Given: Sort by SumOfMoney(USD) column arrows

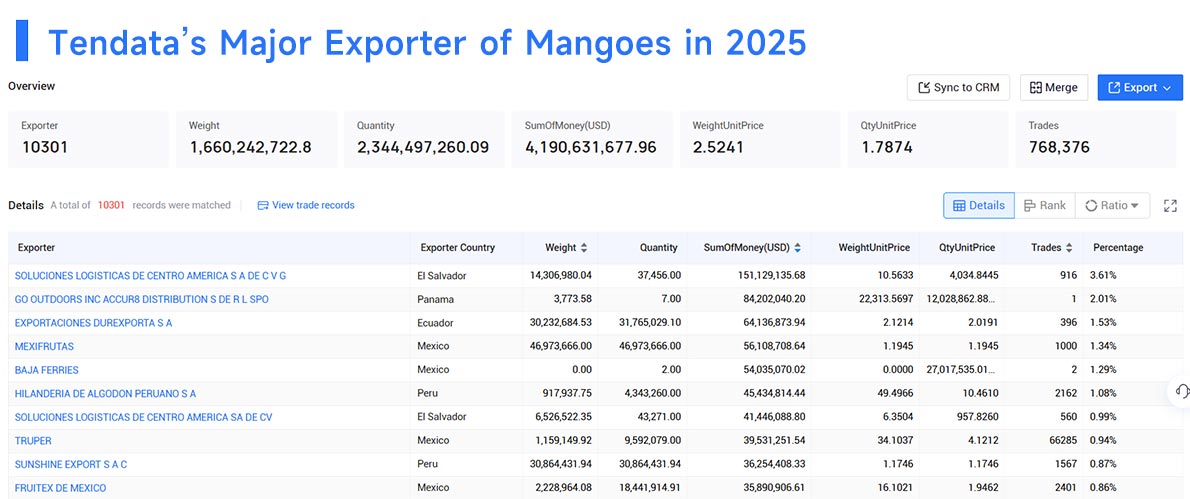Looking at the screenshot, I should pos(798,247).
